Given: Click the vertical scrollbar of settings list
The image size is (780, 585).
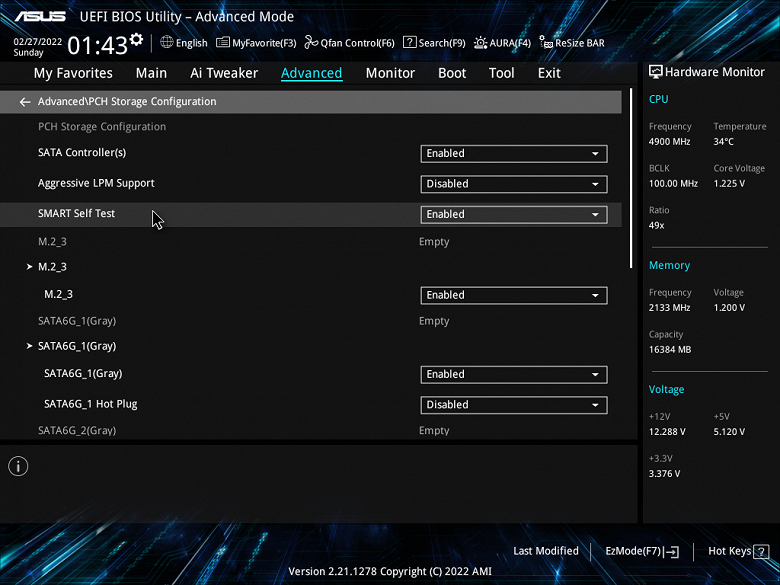Looking at the screenshot, I should tap(631, 178).
